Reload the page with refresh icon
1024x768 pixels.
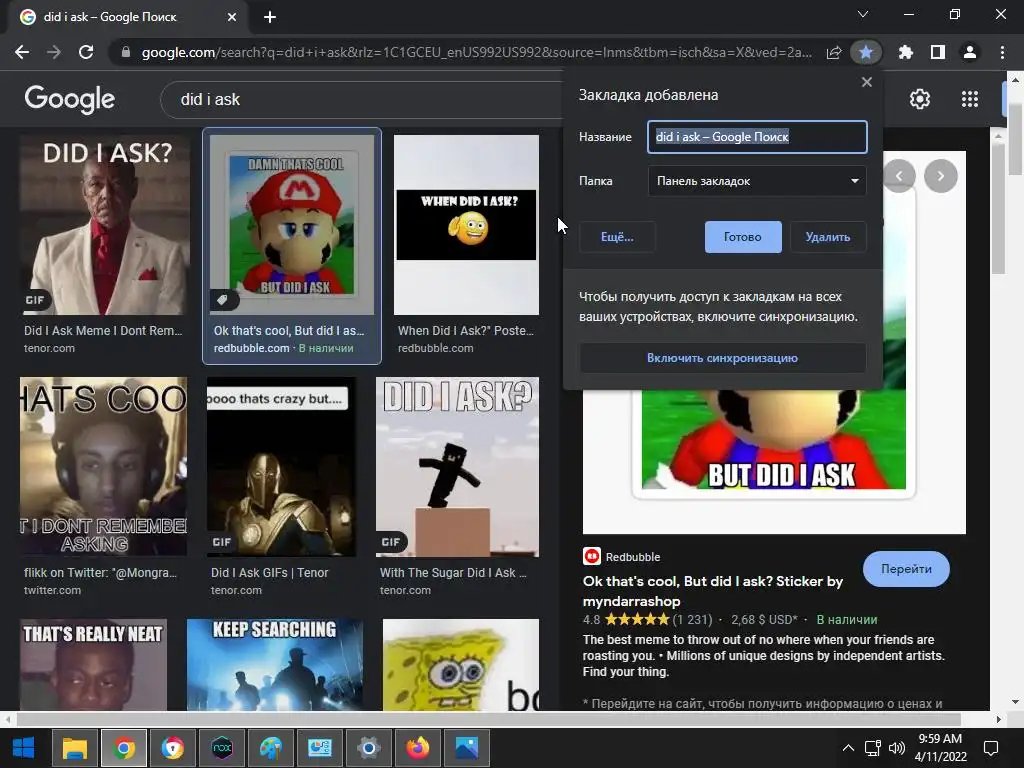(x=86, y=52)
